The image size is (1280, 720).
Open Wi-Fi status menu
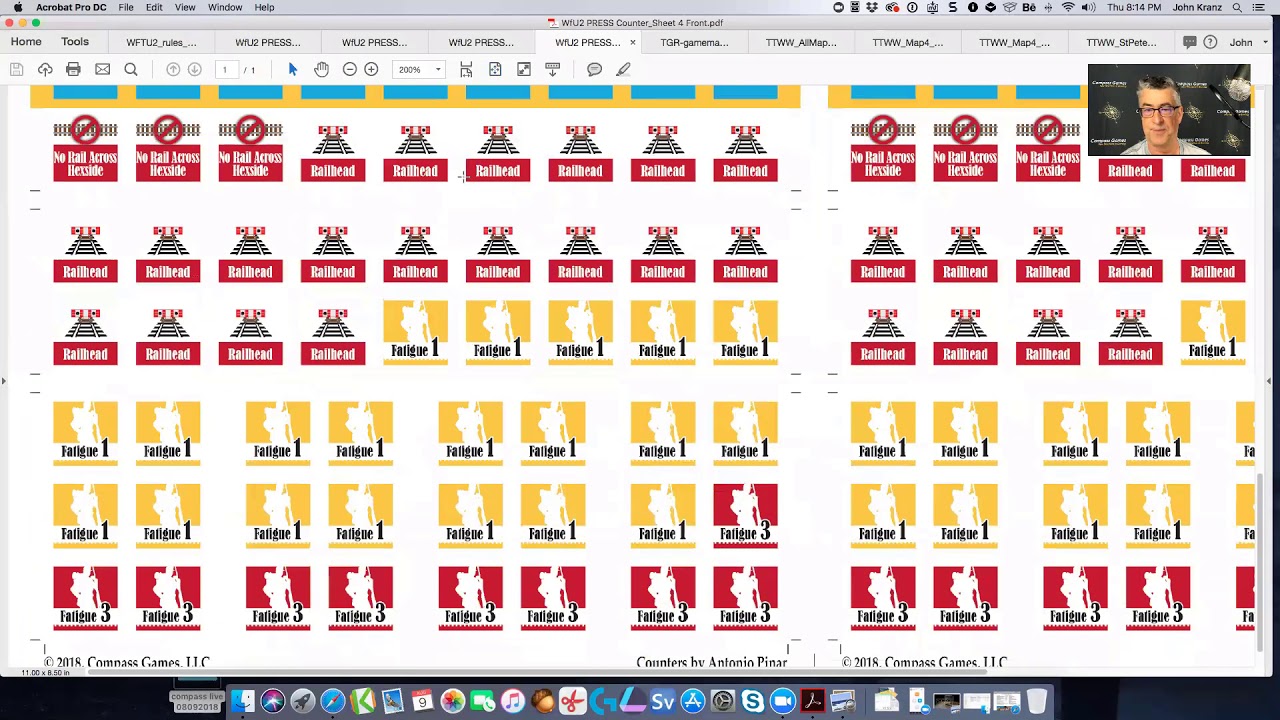point(1069,7)
